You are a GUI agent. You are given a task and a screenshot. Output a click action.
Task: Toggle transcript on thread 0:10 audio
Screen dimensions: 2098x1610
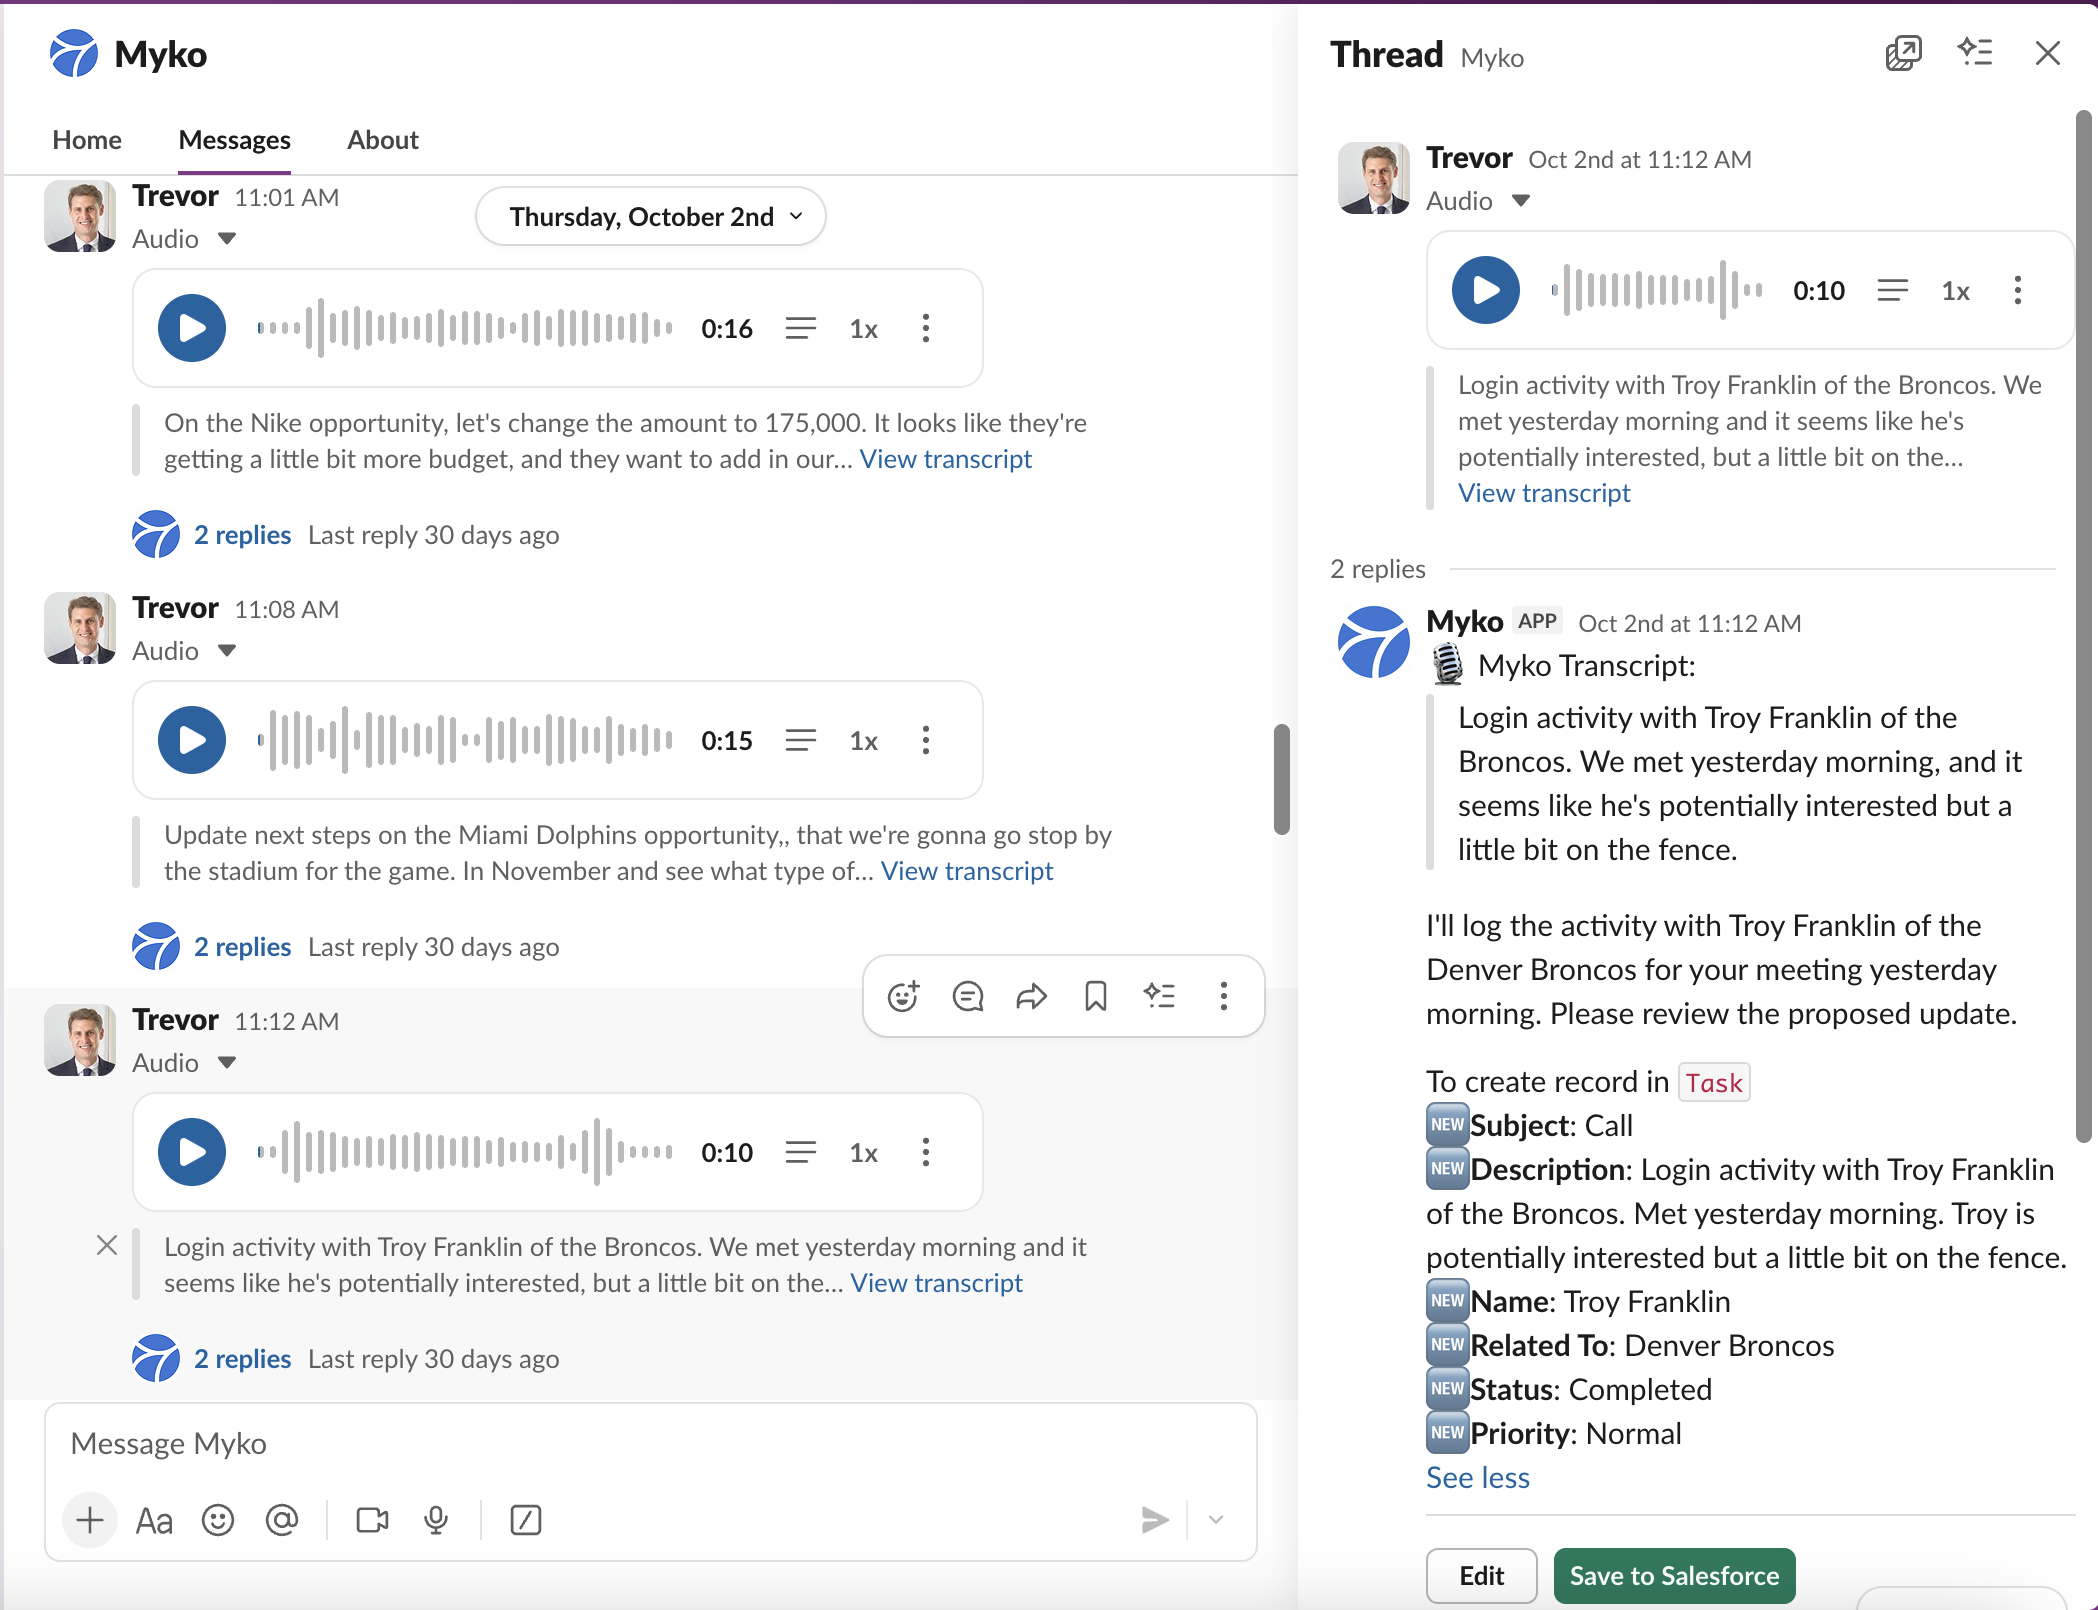pos(1892,290)
